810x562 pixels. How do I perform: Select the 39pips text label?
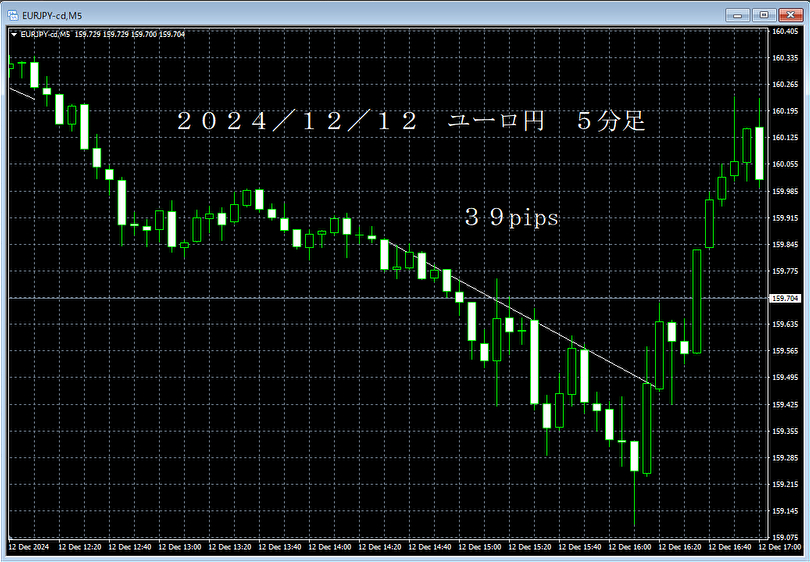tap(511, 217)
